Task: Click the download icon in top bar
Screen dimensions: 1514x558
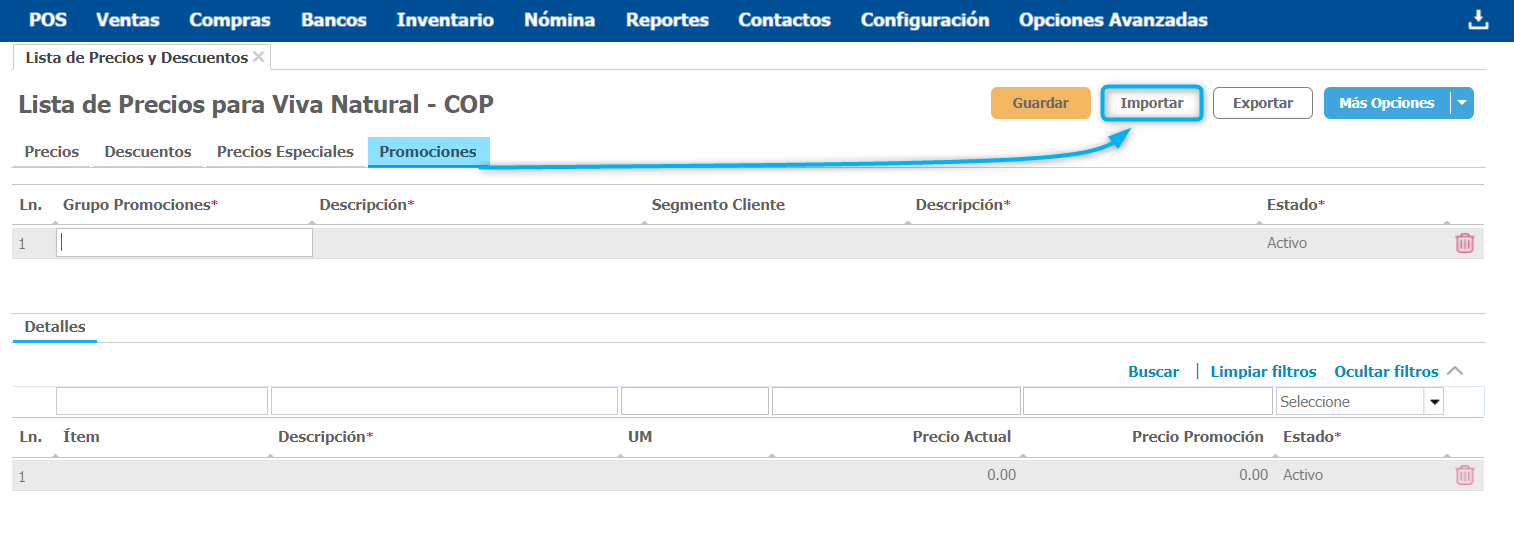Action: [1478, 21]
